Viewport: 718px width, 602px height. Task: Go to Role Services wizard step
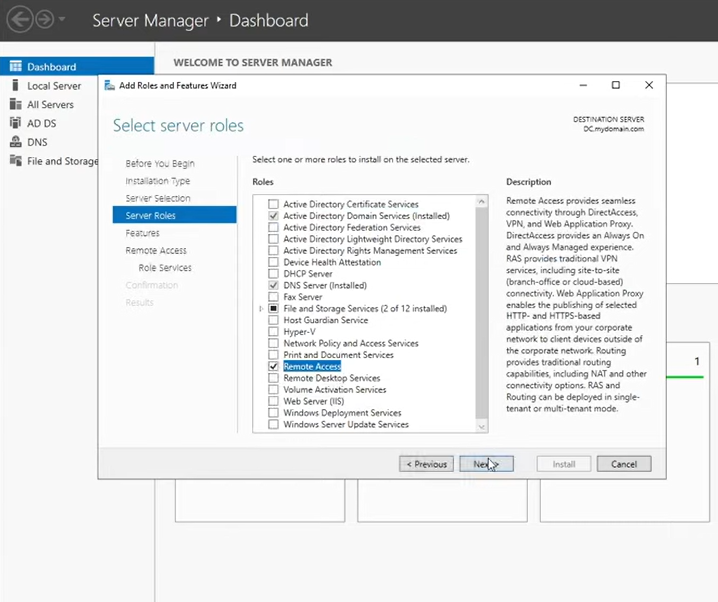(165, 268)
